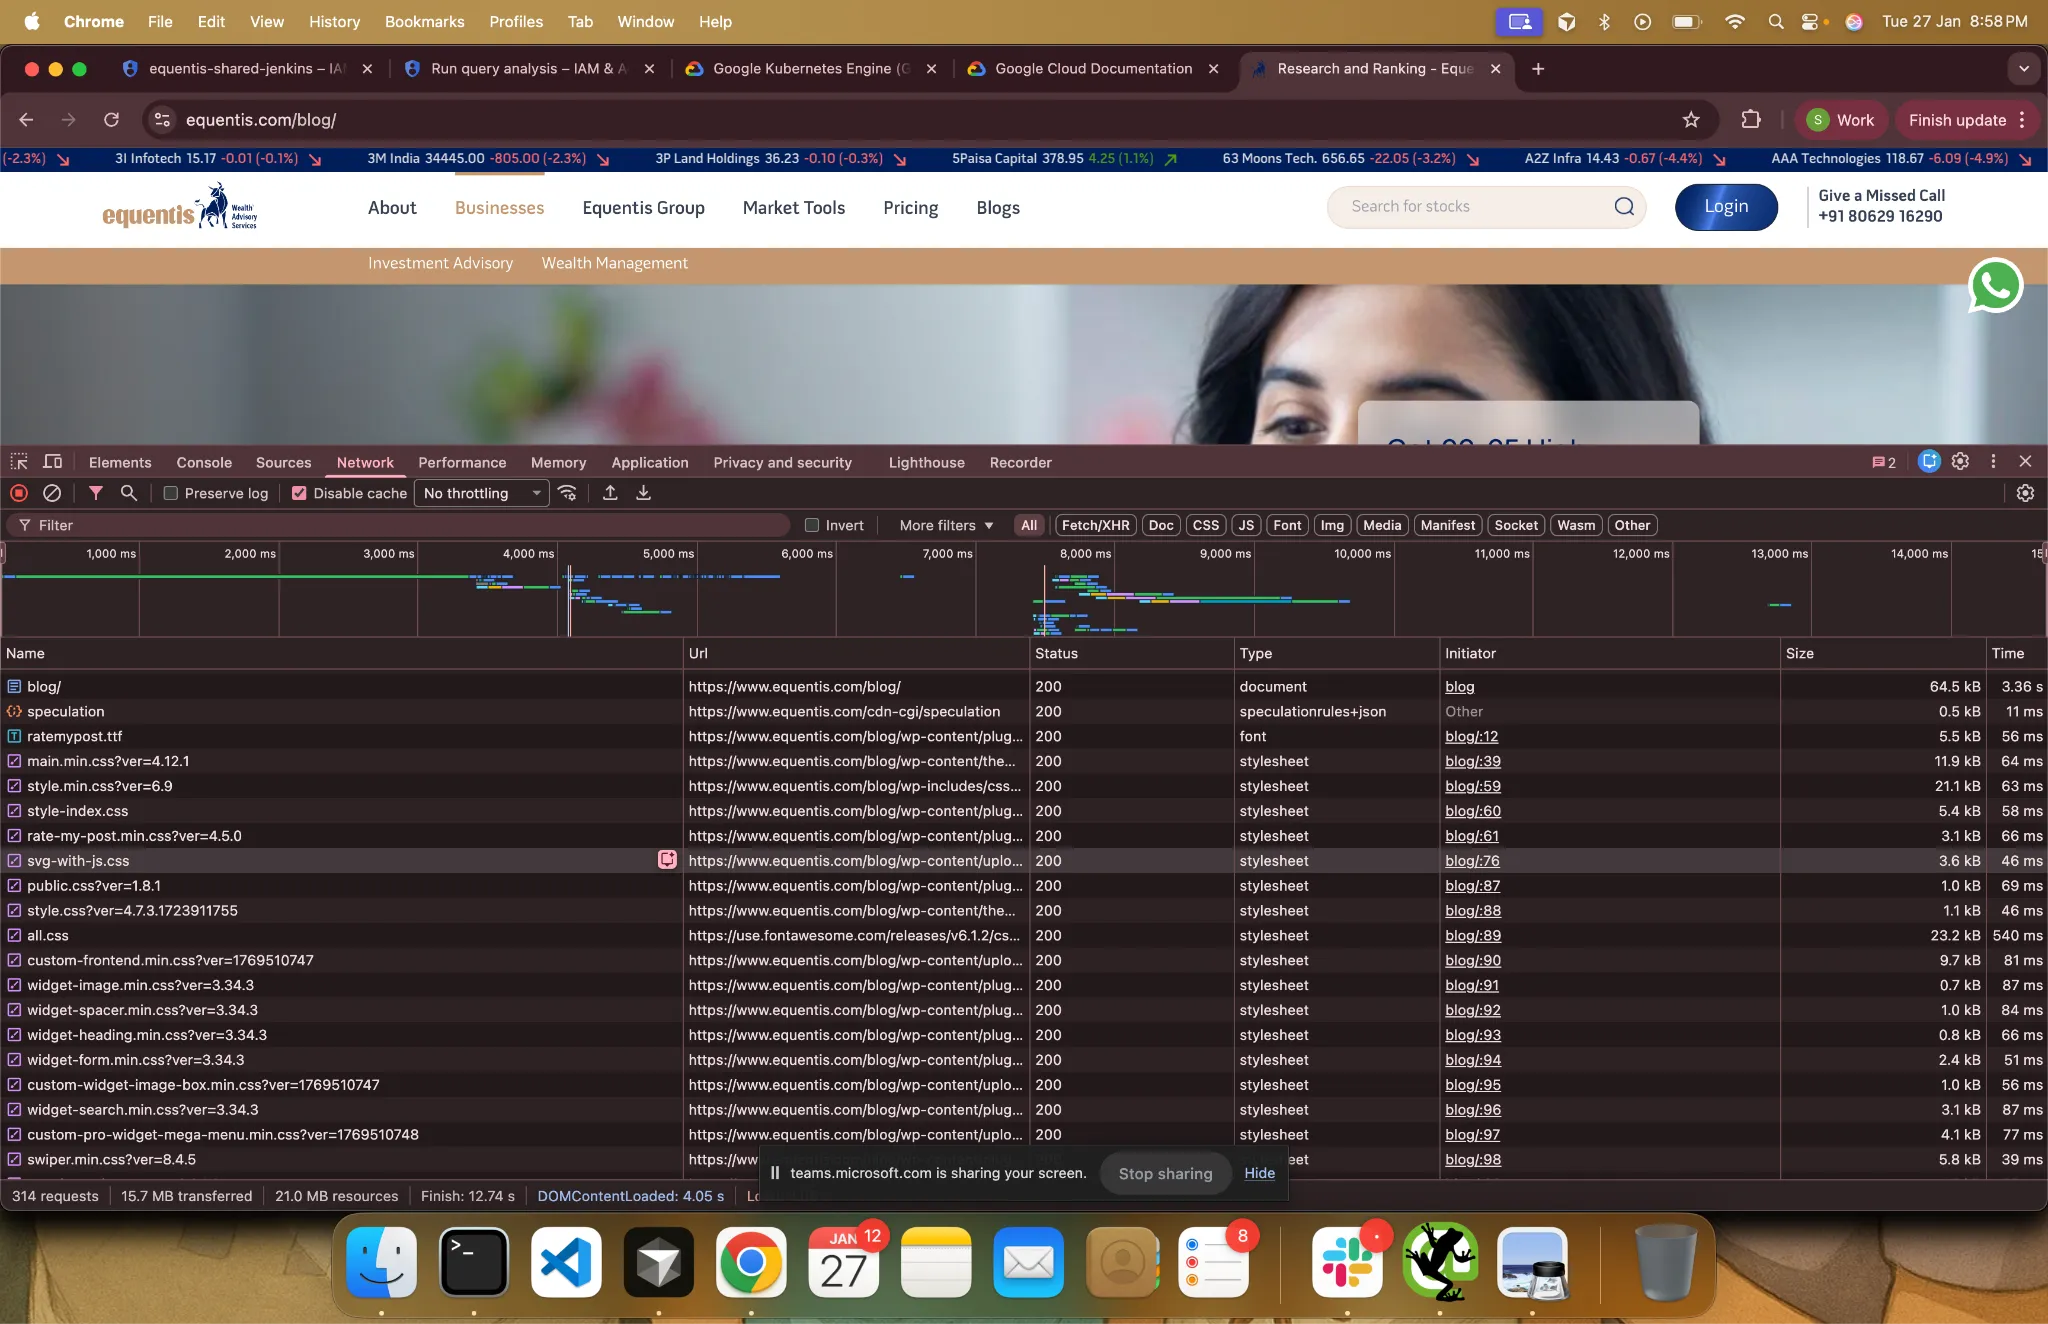Screen dimensions: 2048x1324
Task: Click the Login button
Action: (1726, 207)
